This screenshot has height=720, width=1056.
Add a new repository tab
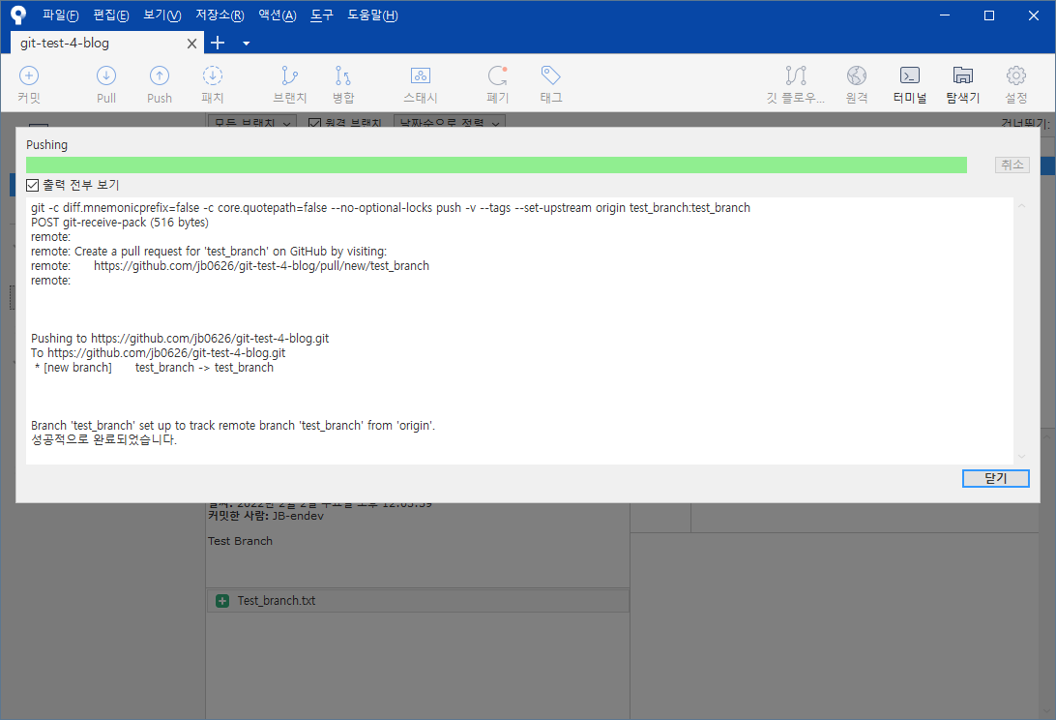(x=218, y=43)
